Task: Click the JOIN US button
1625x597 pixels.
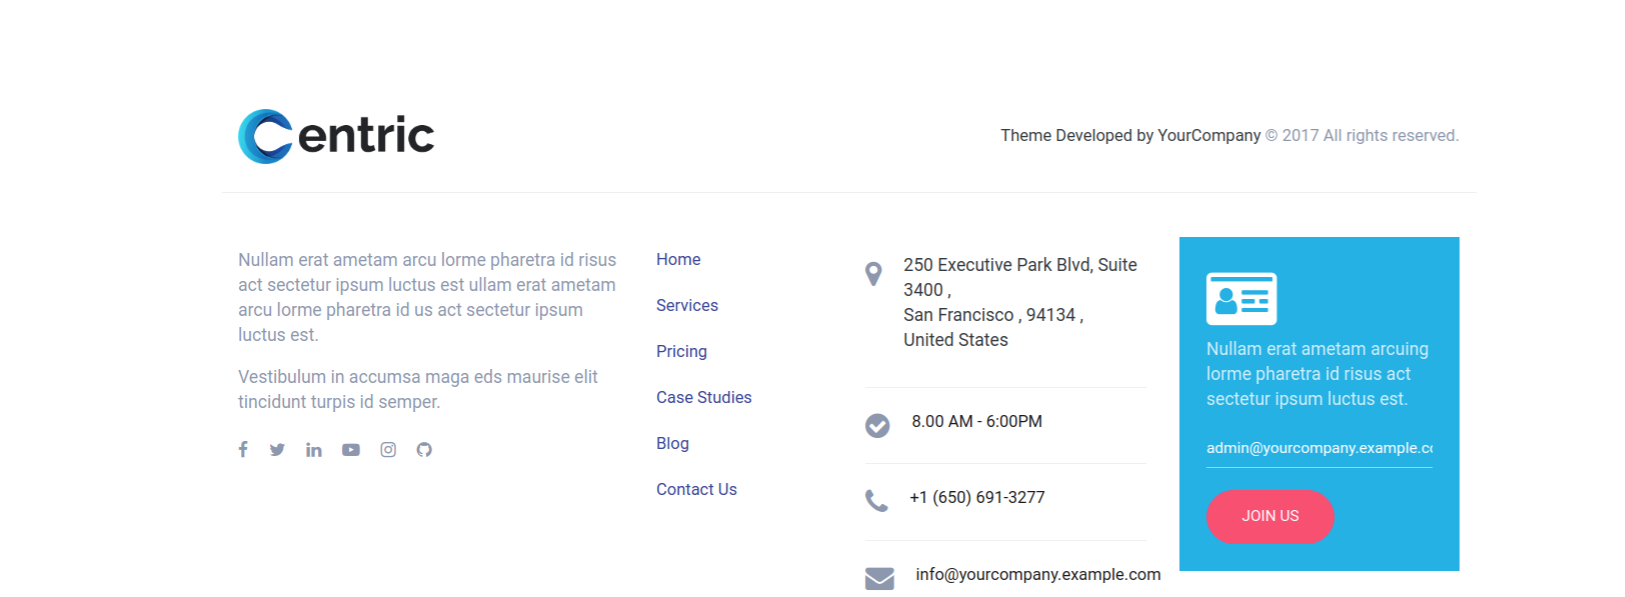Action: tap(1270, 516)
